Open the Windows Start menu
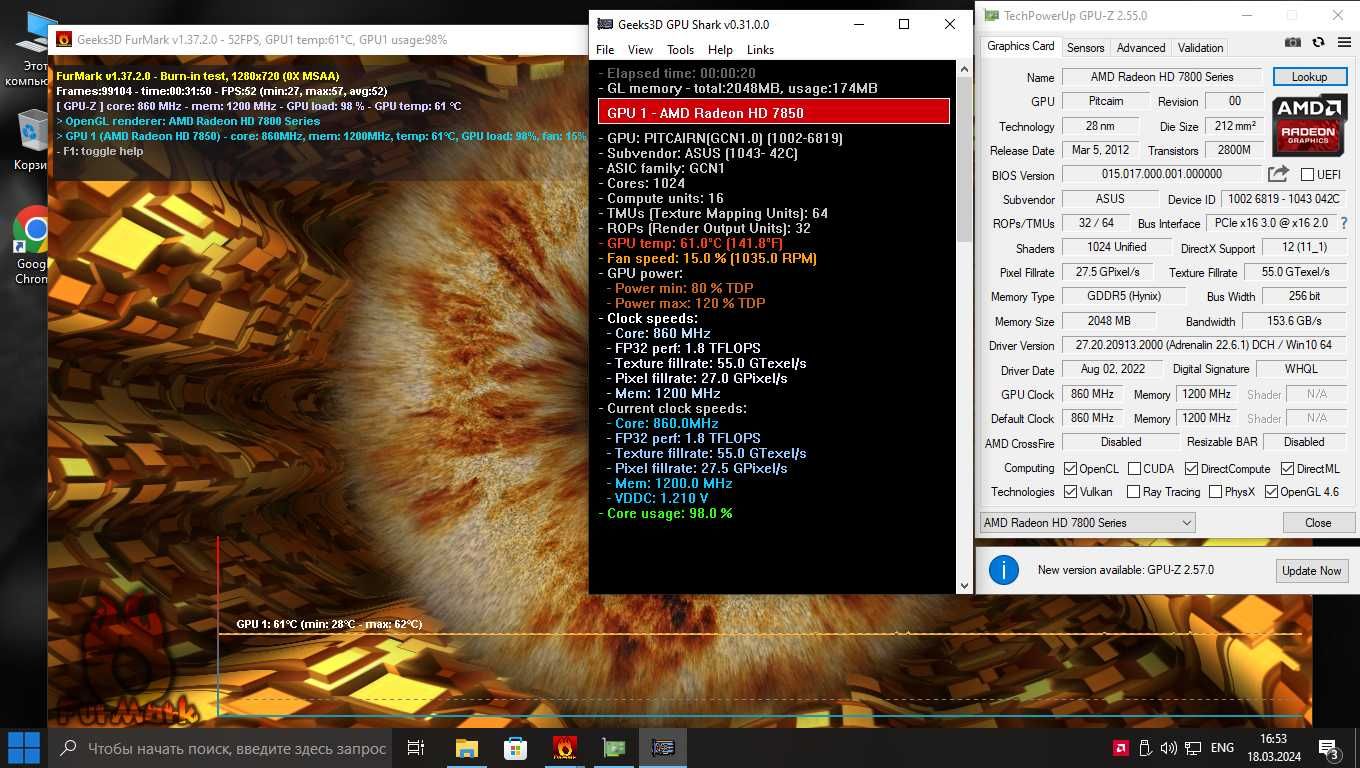 tap(24, 747)
